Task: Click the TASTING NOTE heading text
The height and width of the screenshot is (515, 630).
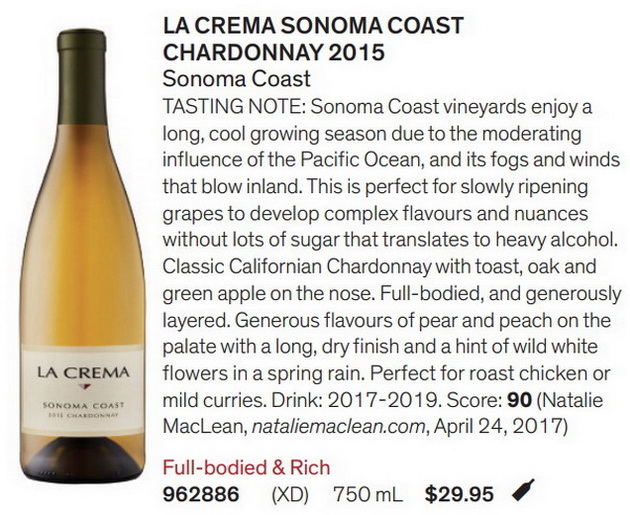Action: pos(235,107)
